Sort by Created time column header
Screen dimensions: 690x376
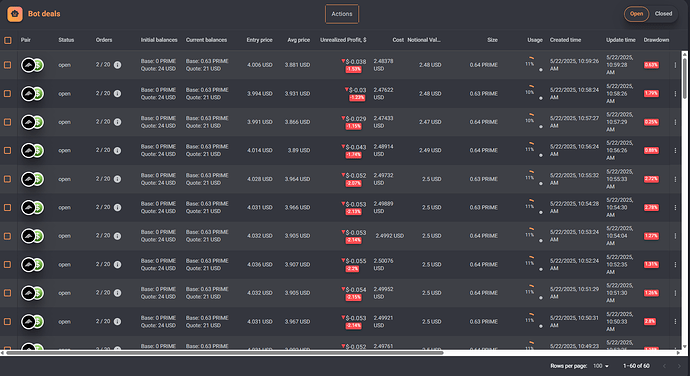565,40
